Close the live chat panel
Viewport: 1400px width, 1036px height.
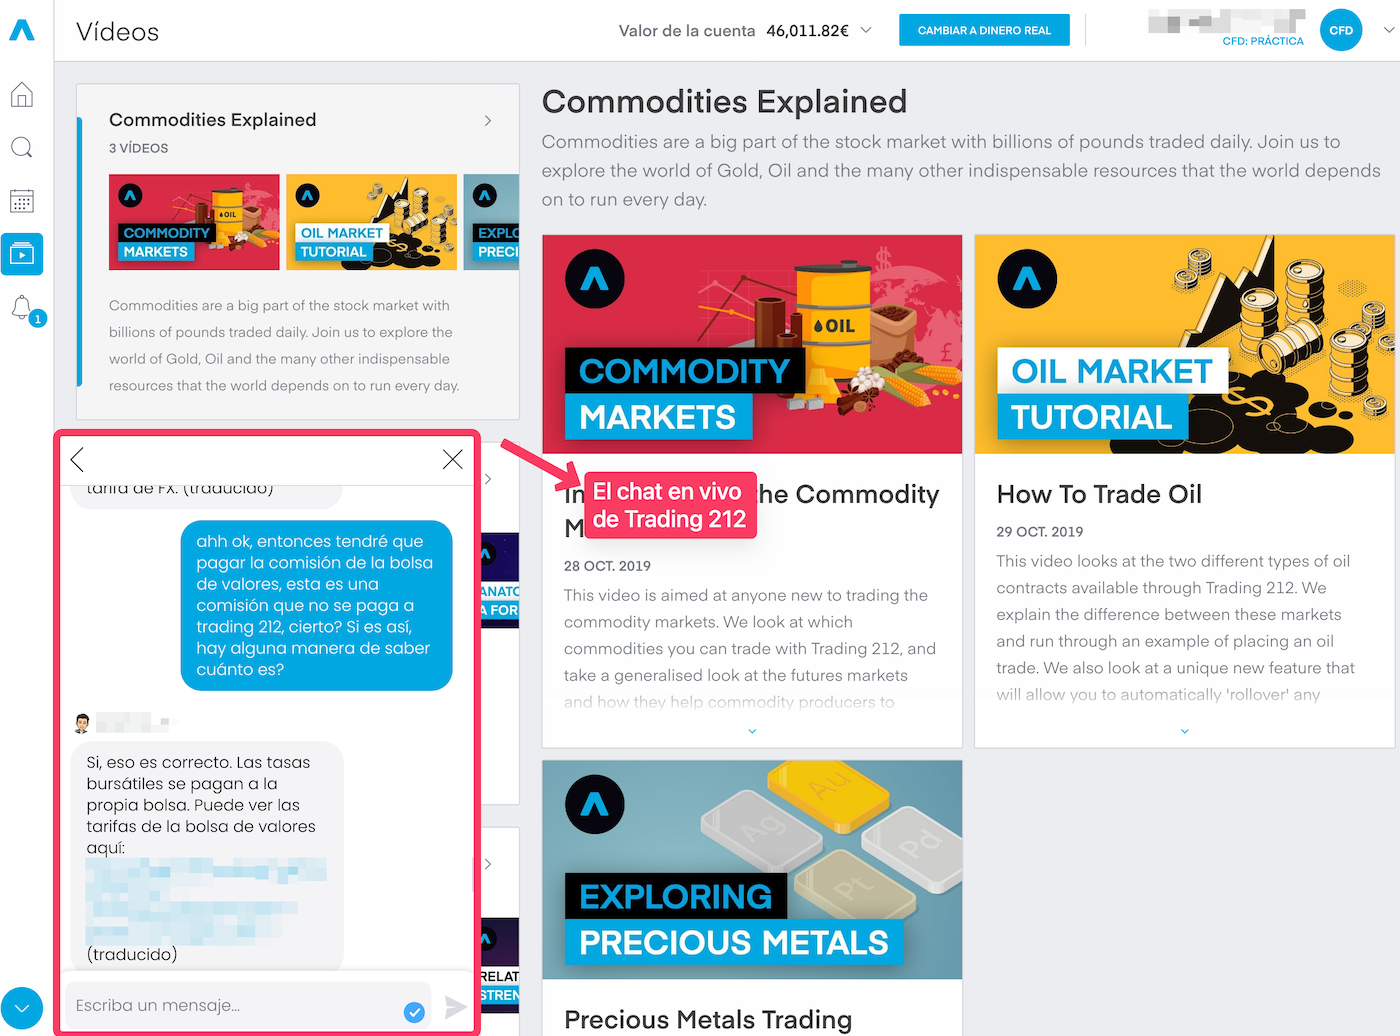[452, 459]
